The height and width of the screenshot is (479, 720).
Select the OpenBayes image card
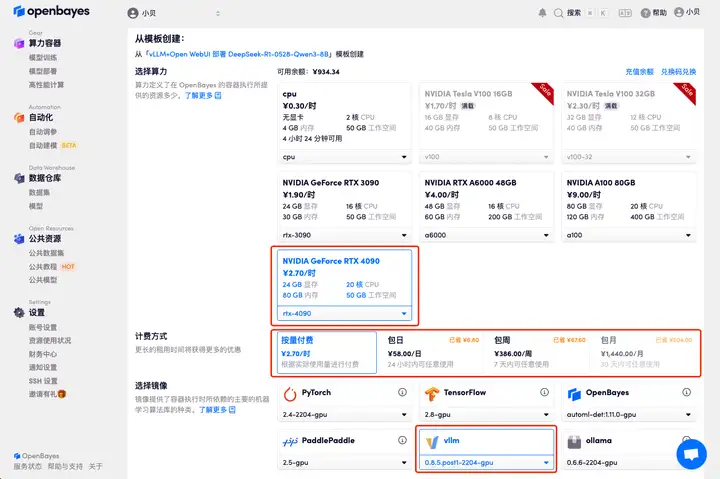pyautogui.click(x=629, y=402)
